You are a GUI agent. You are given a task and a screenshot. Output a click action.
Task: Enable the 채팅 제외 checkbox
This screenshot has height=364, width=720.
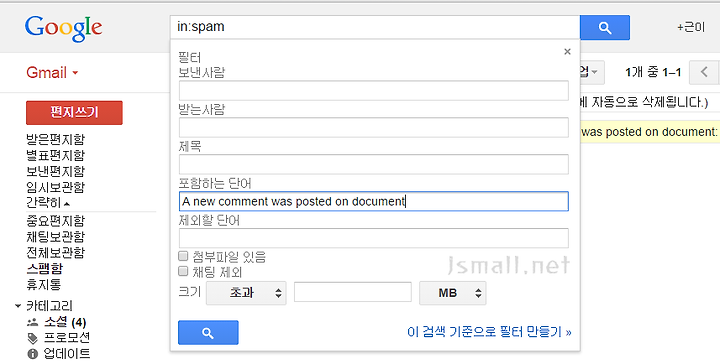tap(183, 272)
